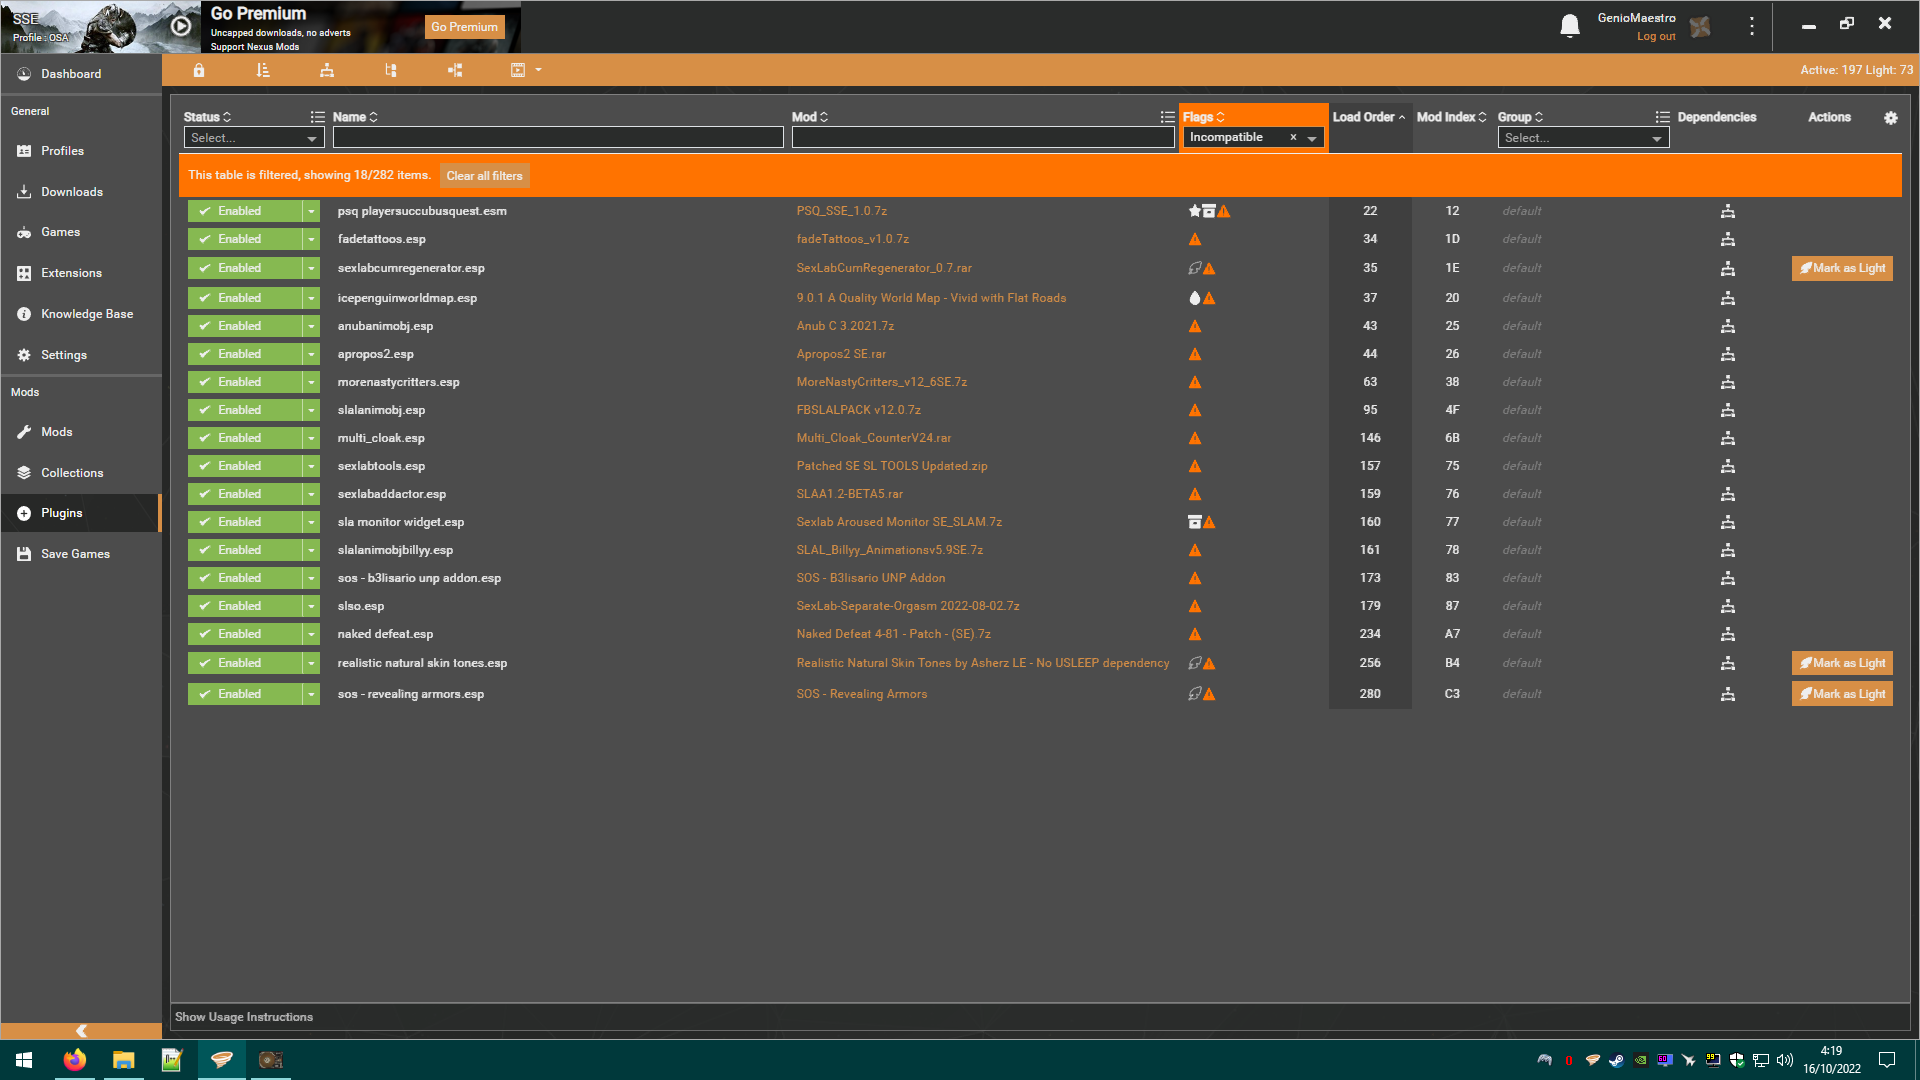Open Notepad++ from the taskbar
This screenshot has width=1920, height=1080.
pos(172,1060)
